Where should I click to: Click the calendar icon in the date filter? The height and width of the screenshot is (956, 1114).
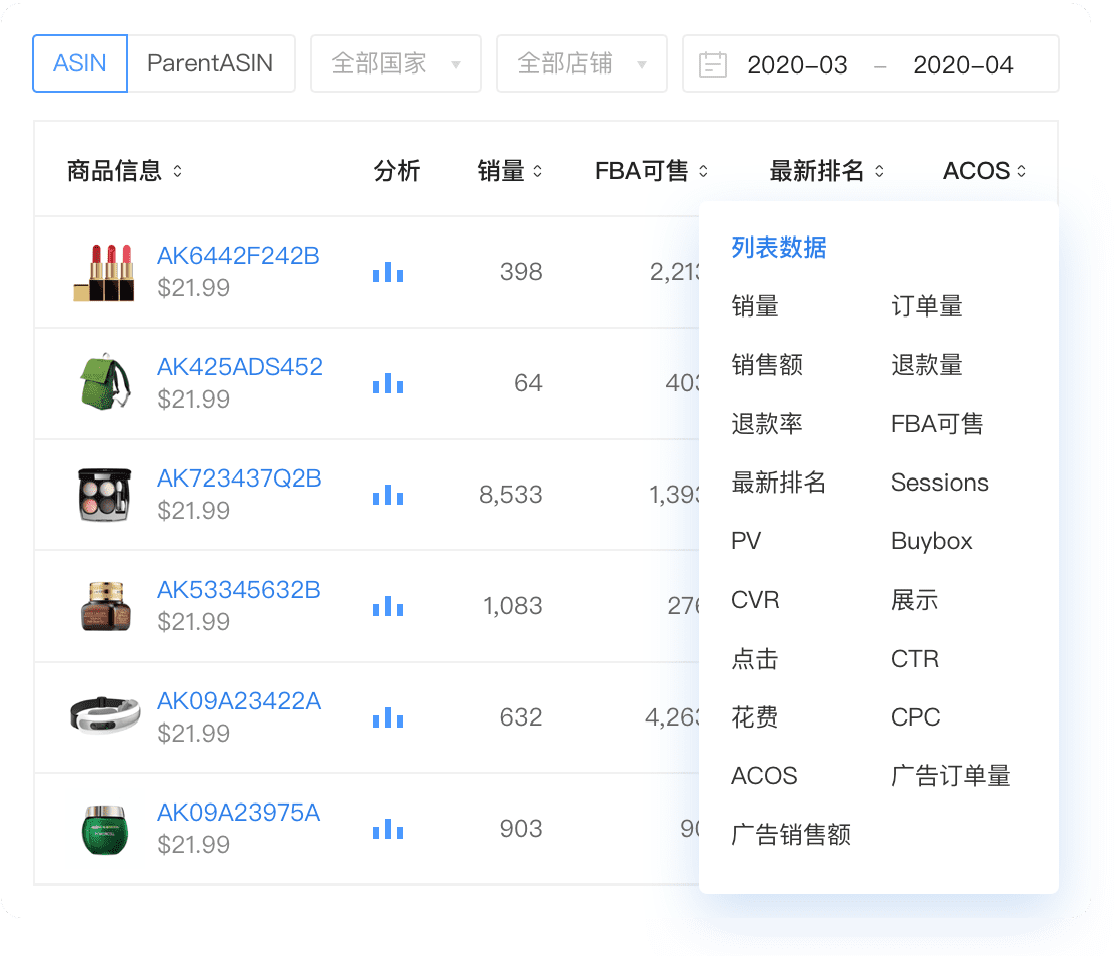tap(713, 63)
